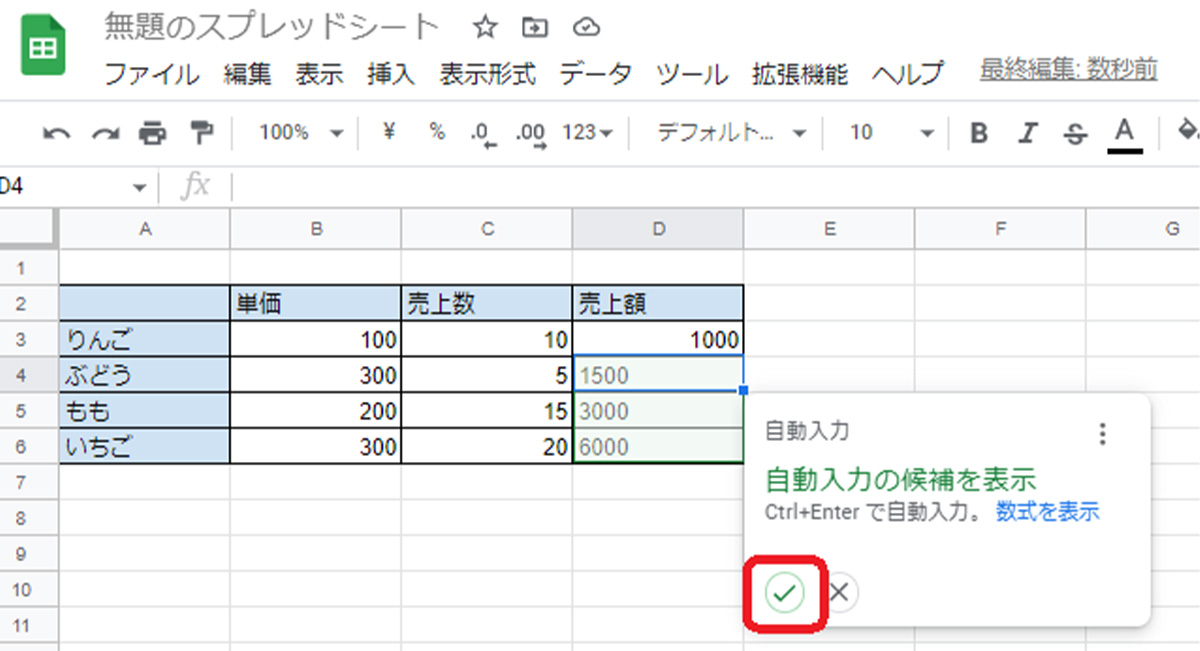The height and width of the screenshot is (651, 1200).
Task: Select the もも cell
Action: tap(145, 411)
